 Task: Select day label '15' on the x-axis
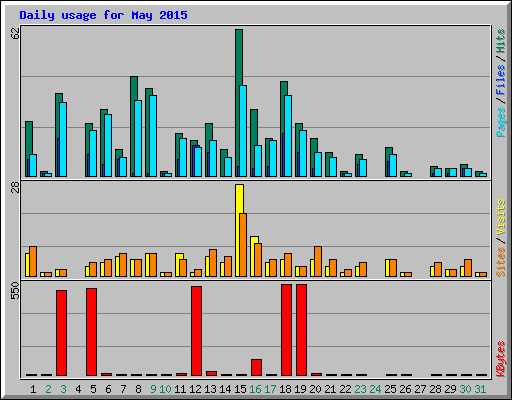[240, 389]
